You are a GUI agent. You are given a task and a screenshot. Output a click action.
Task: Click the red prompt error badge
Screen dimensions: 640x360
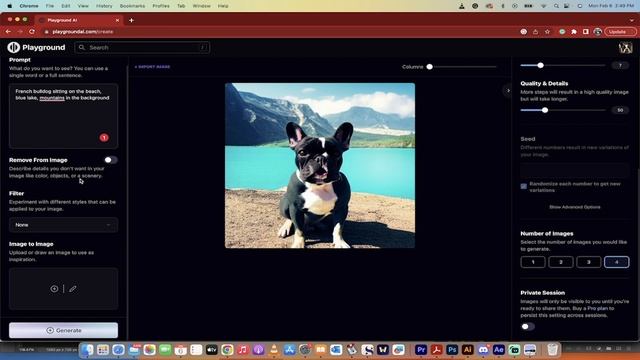click(x=104, y=138)
